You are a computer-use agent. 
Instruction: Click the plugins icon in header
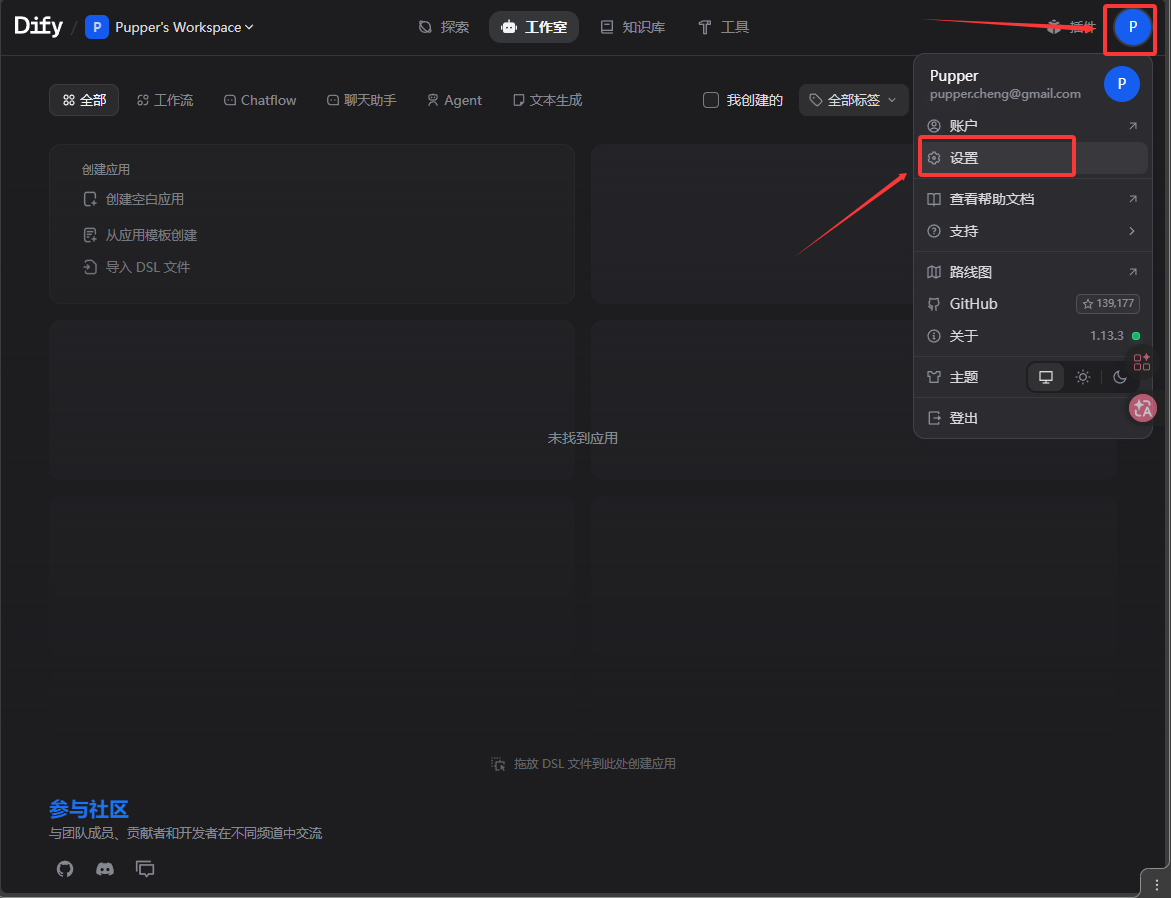pyautogui.click(x=1053, y=27)
